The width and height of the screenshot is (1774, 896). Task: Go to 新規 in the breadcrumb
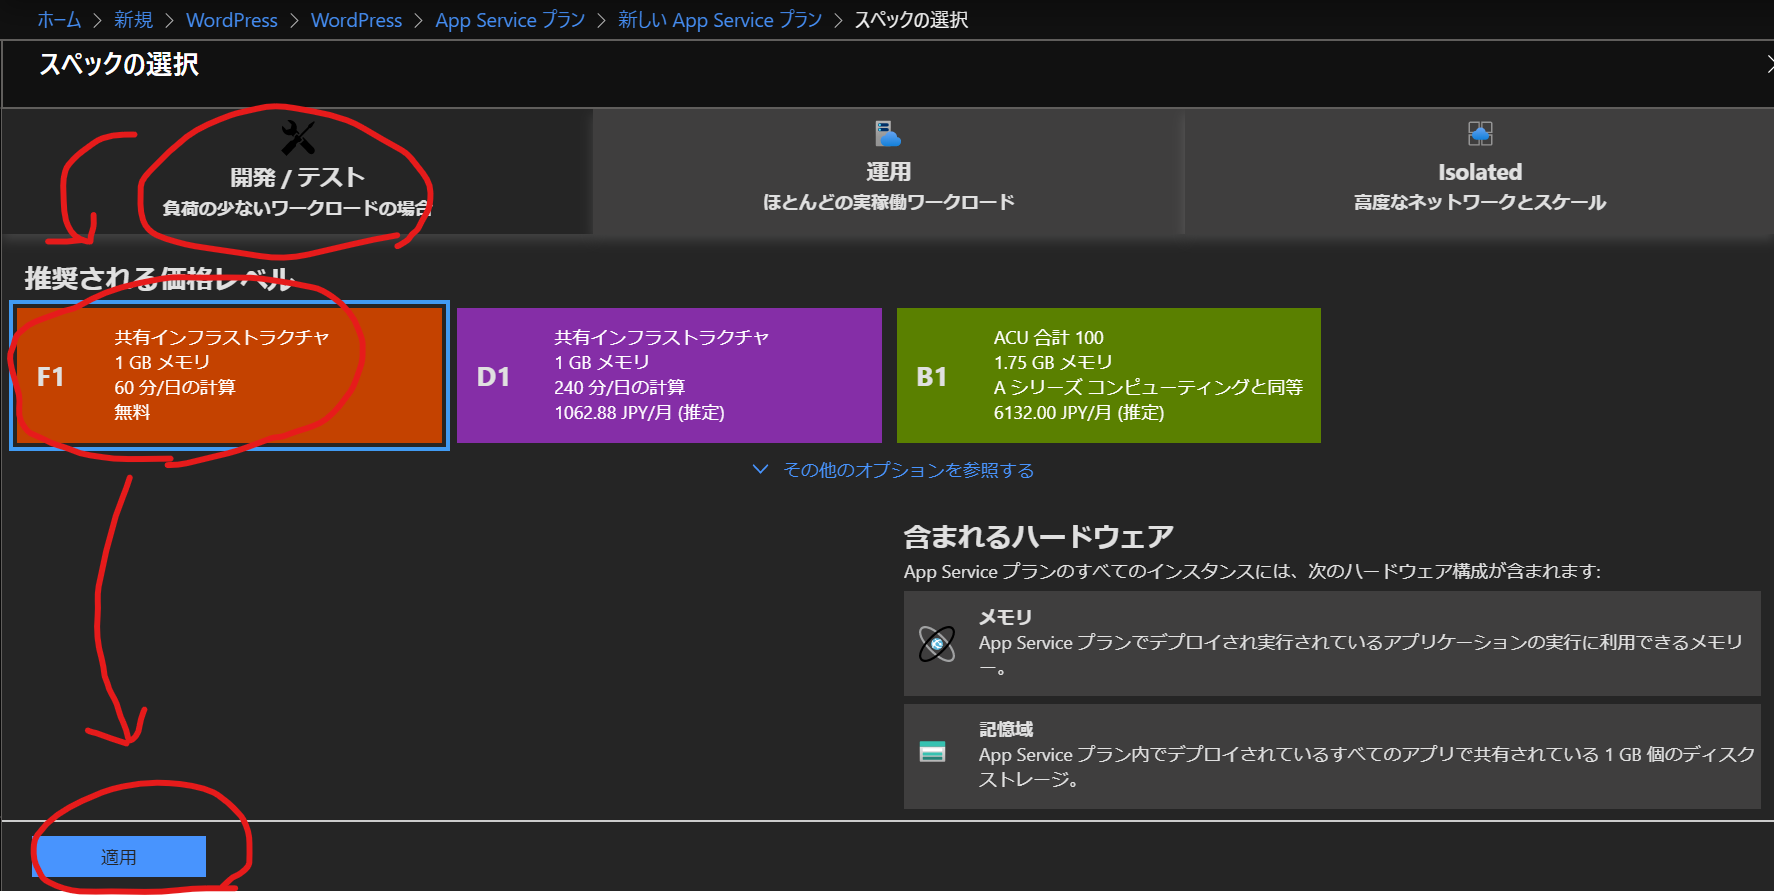(134, 20)
